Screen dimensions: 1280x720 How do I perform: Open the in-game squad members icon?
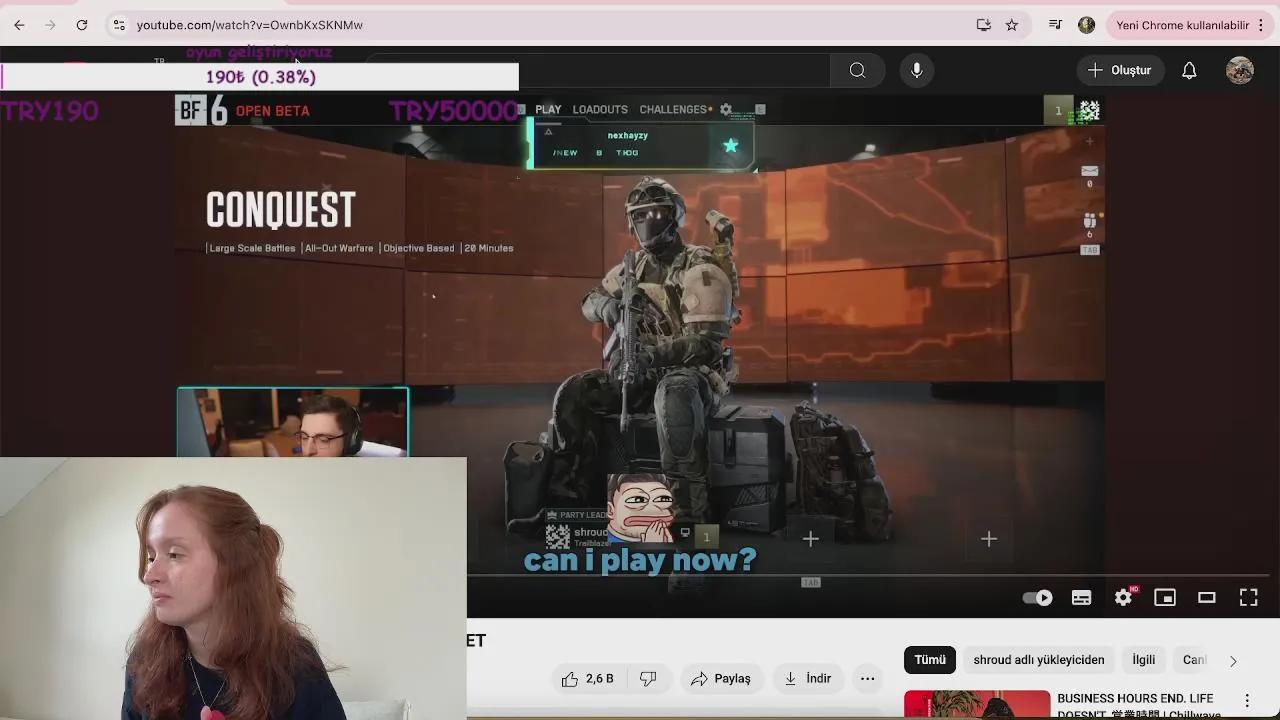(x=1089, y=221)
